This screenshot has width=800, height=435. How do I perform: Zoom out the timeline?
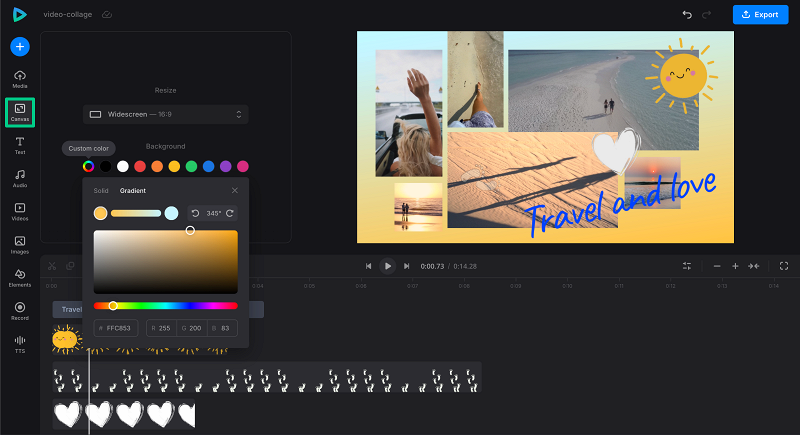(x=717, y=266)
